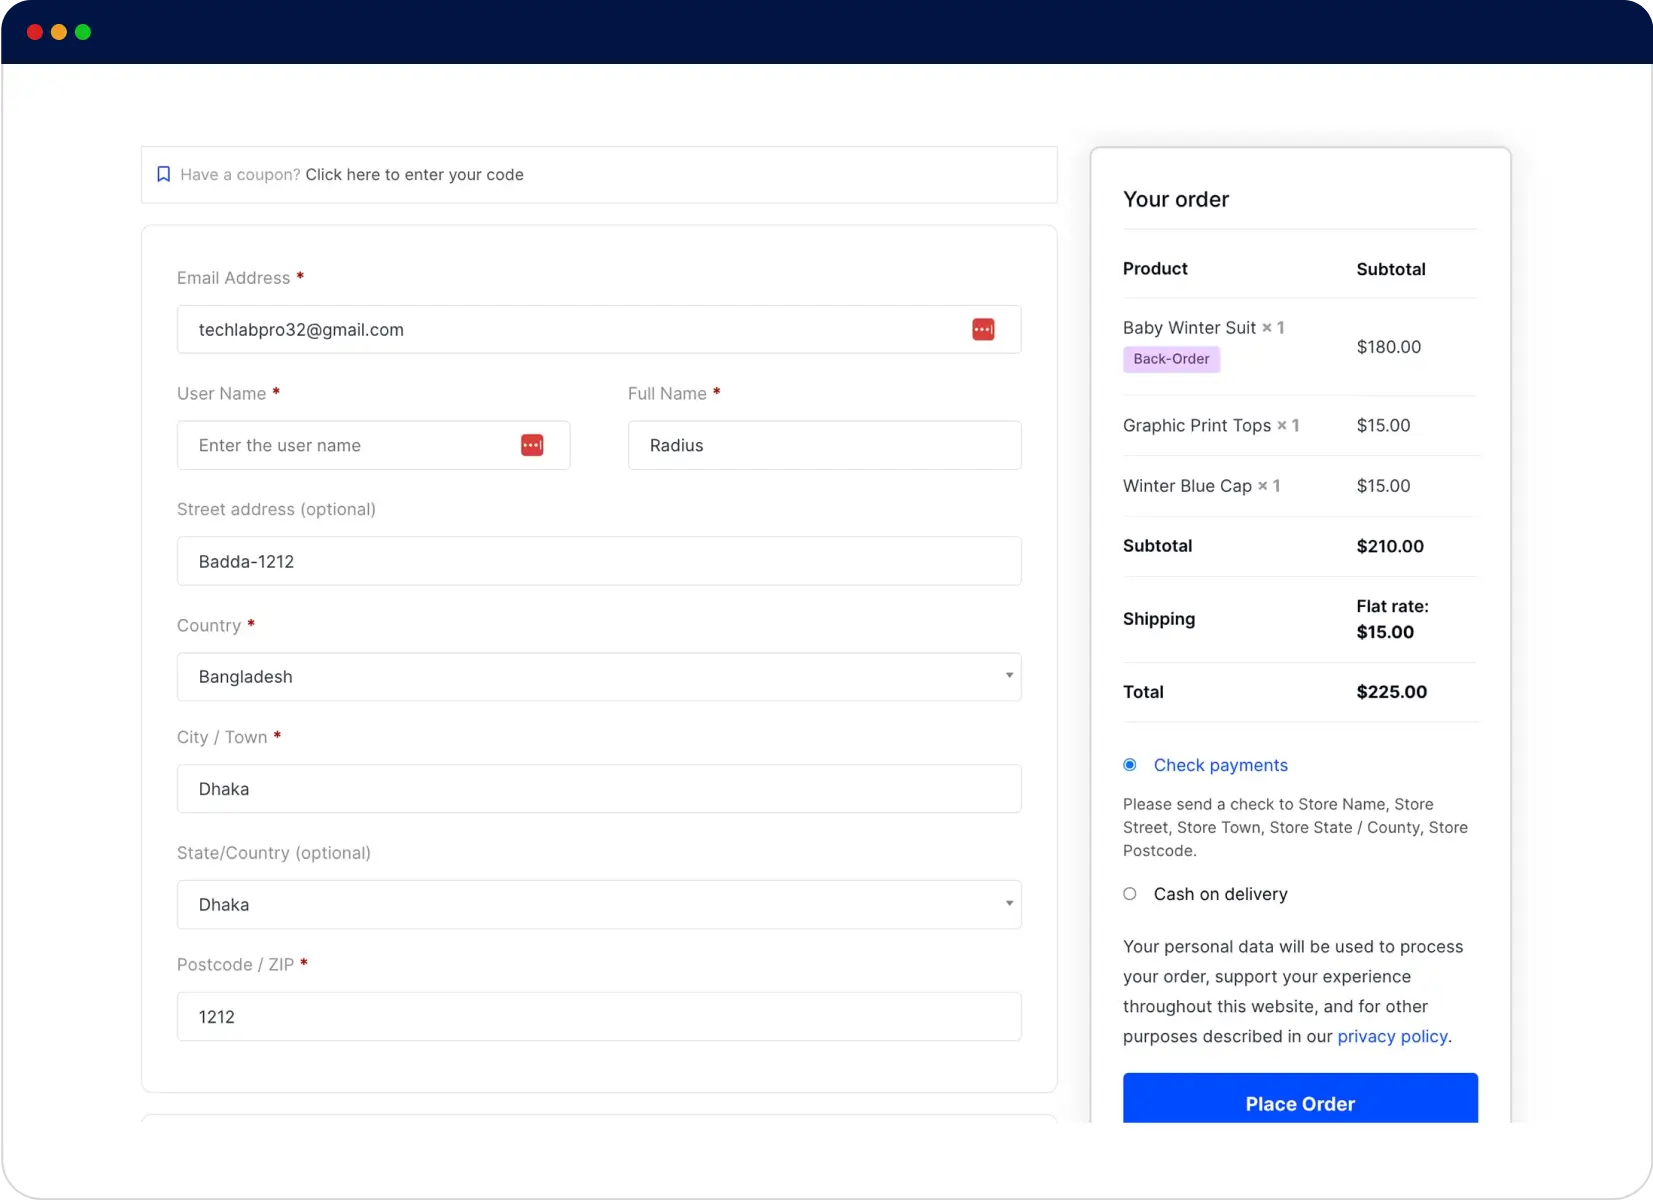This screenshot has width=1653, height=1200.
Task: Select the Cash on delivery radio button
Action: (1130, 894)
